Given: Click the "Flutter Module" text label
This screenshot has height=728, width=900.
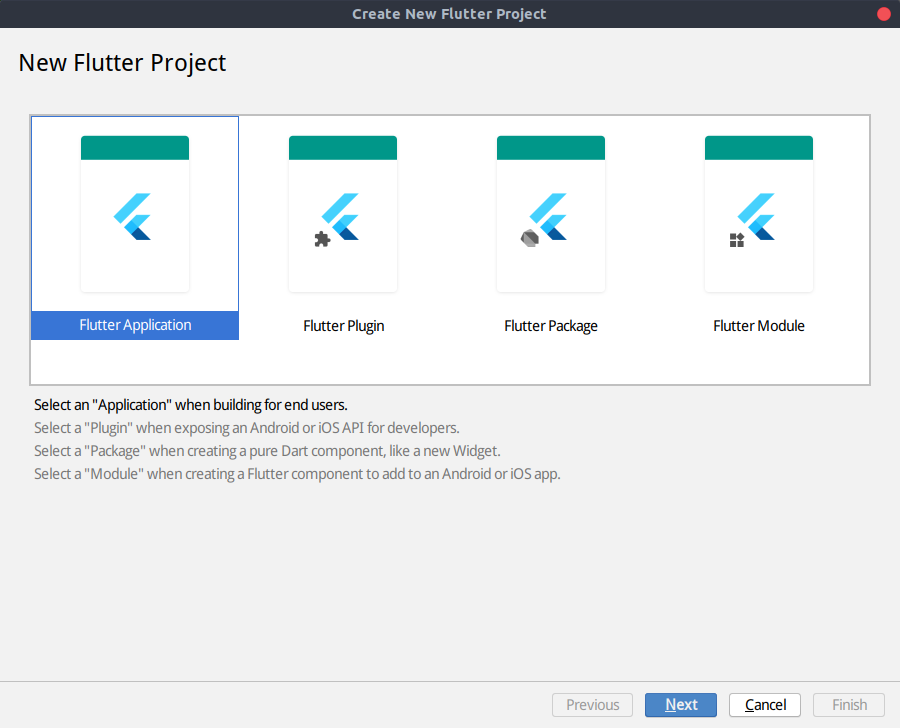Looking at the screenshot, I should [759, 326].
